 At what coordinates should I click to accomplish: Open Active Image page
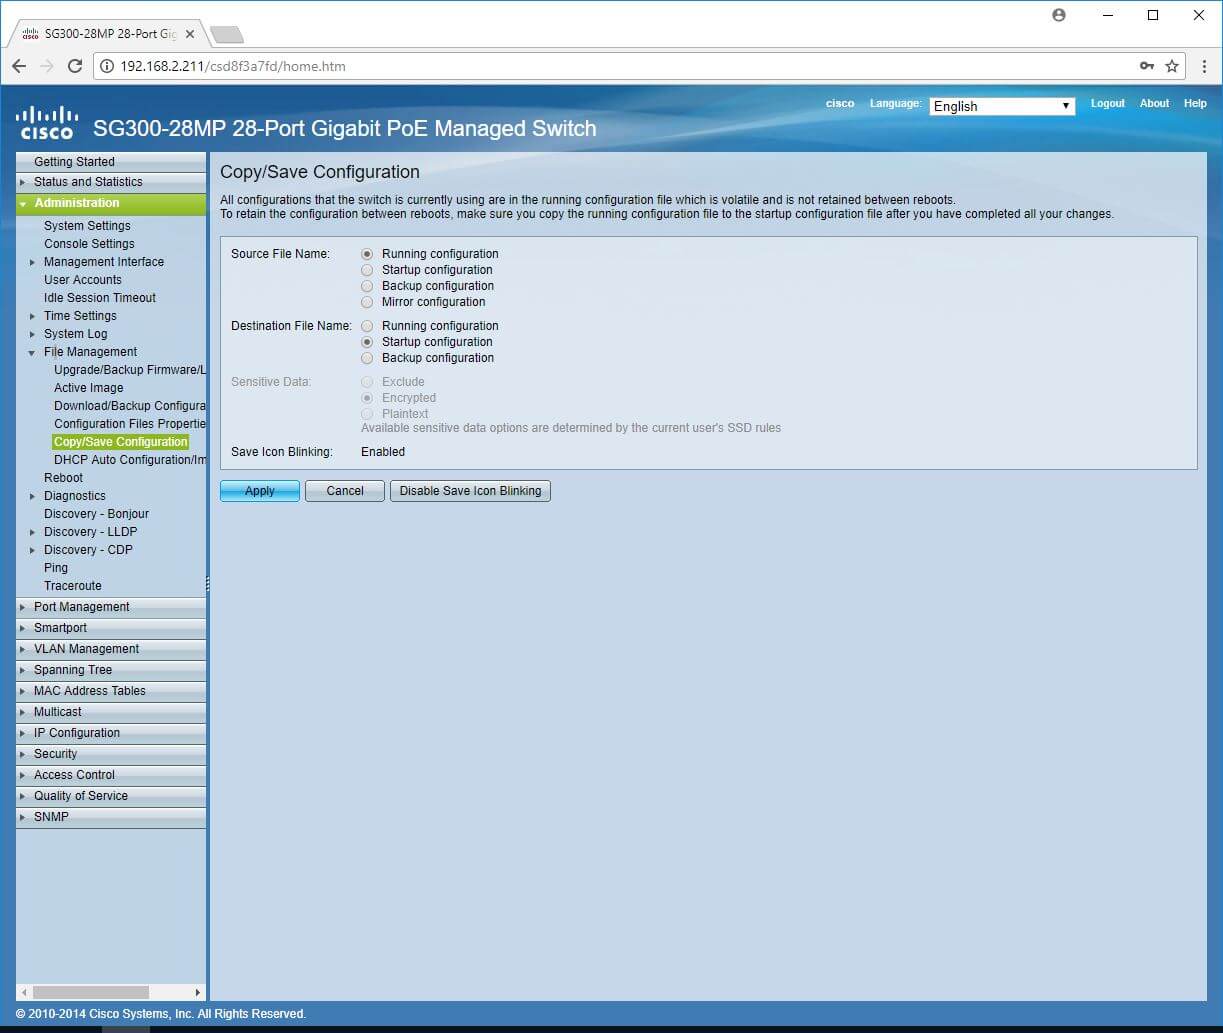pyautogui.click(x=89, y=388)
